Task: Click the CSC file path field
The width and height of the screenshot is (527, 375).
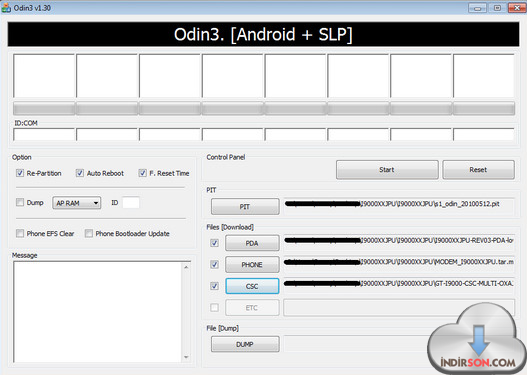Action: tap(399, 286)
